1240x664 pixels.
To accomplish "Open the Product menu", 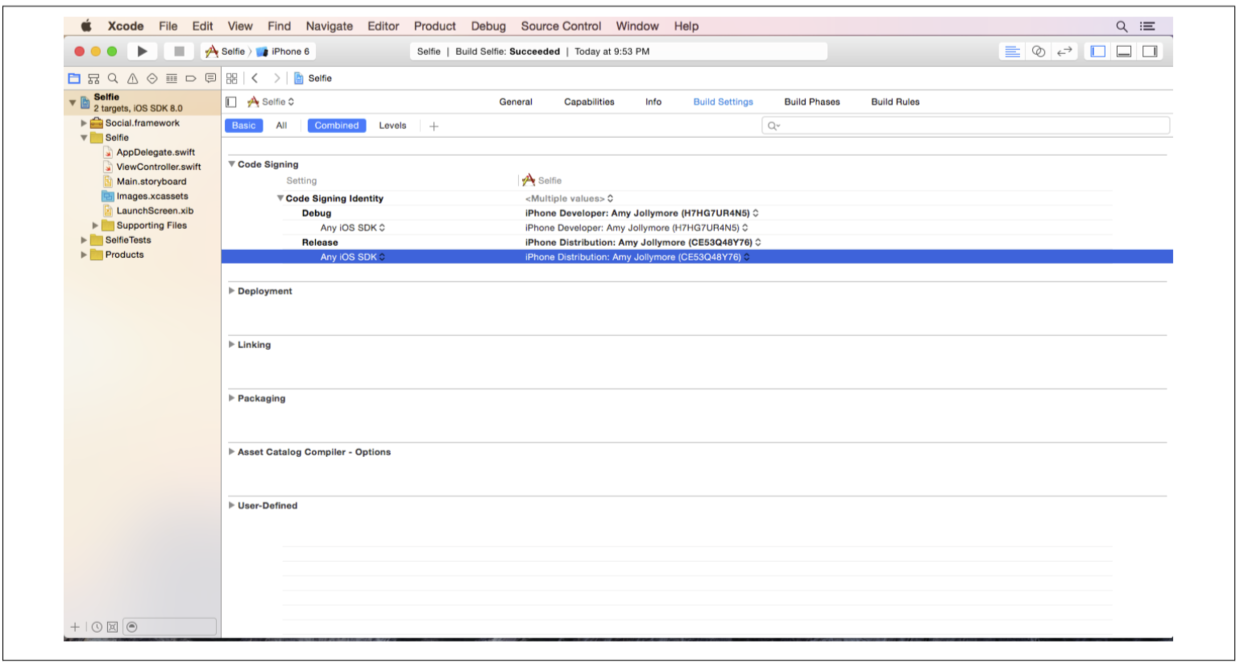I will (434, 26).
